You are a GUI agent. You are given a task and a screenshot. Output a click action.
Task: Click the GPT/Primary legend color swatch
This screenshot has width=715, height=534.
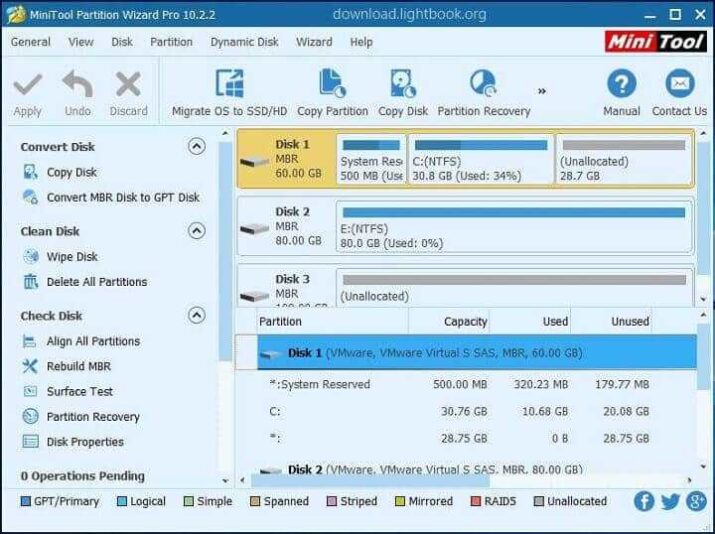pyautogui.click(x=26, y=501)
